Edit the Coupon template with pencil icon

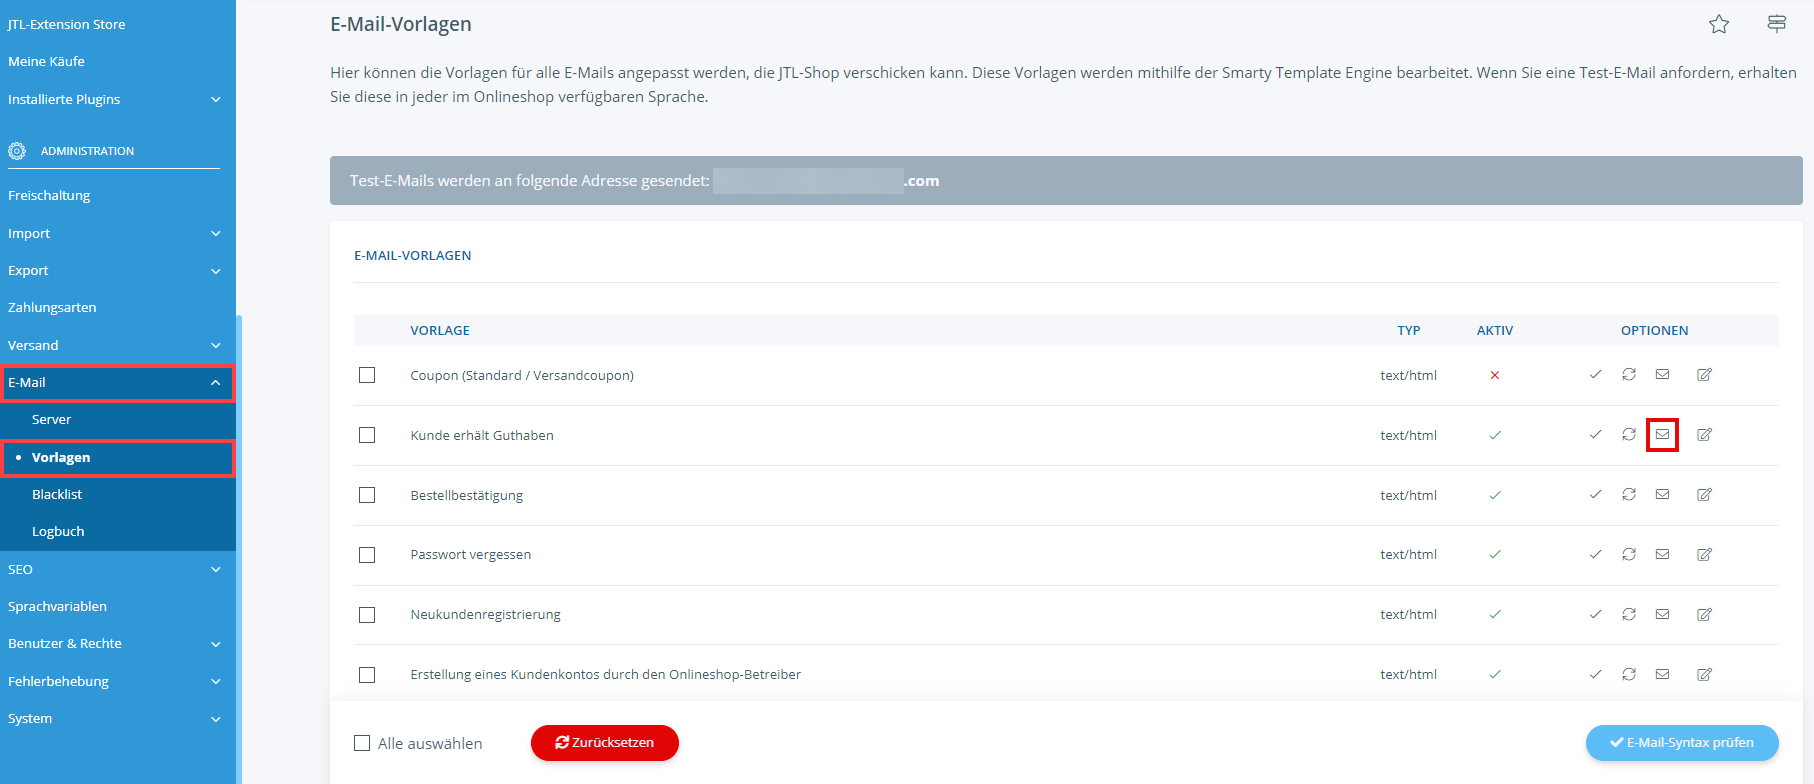[x=1704, y=375]
